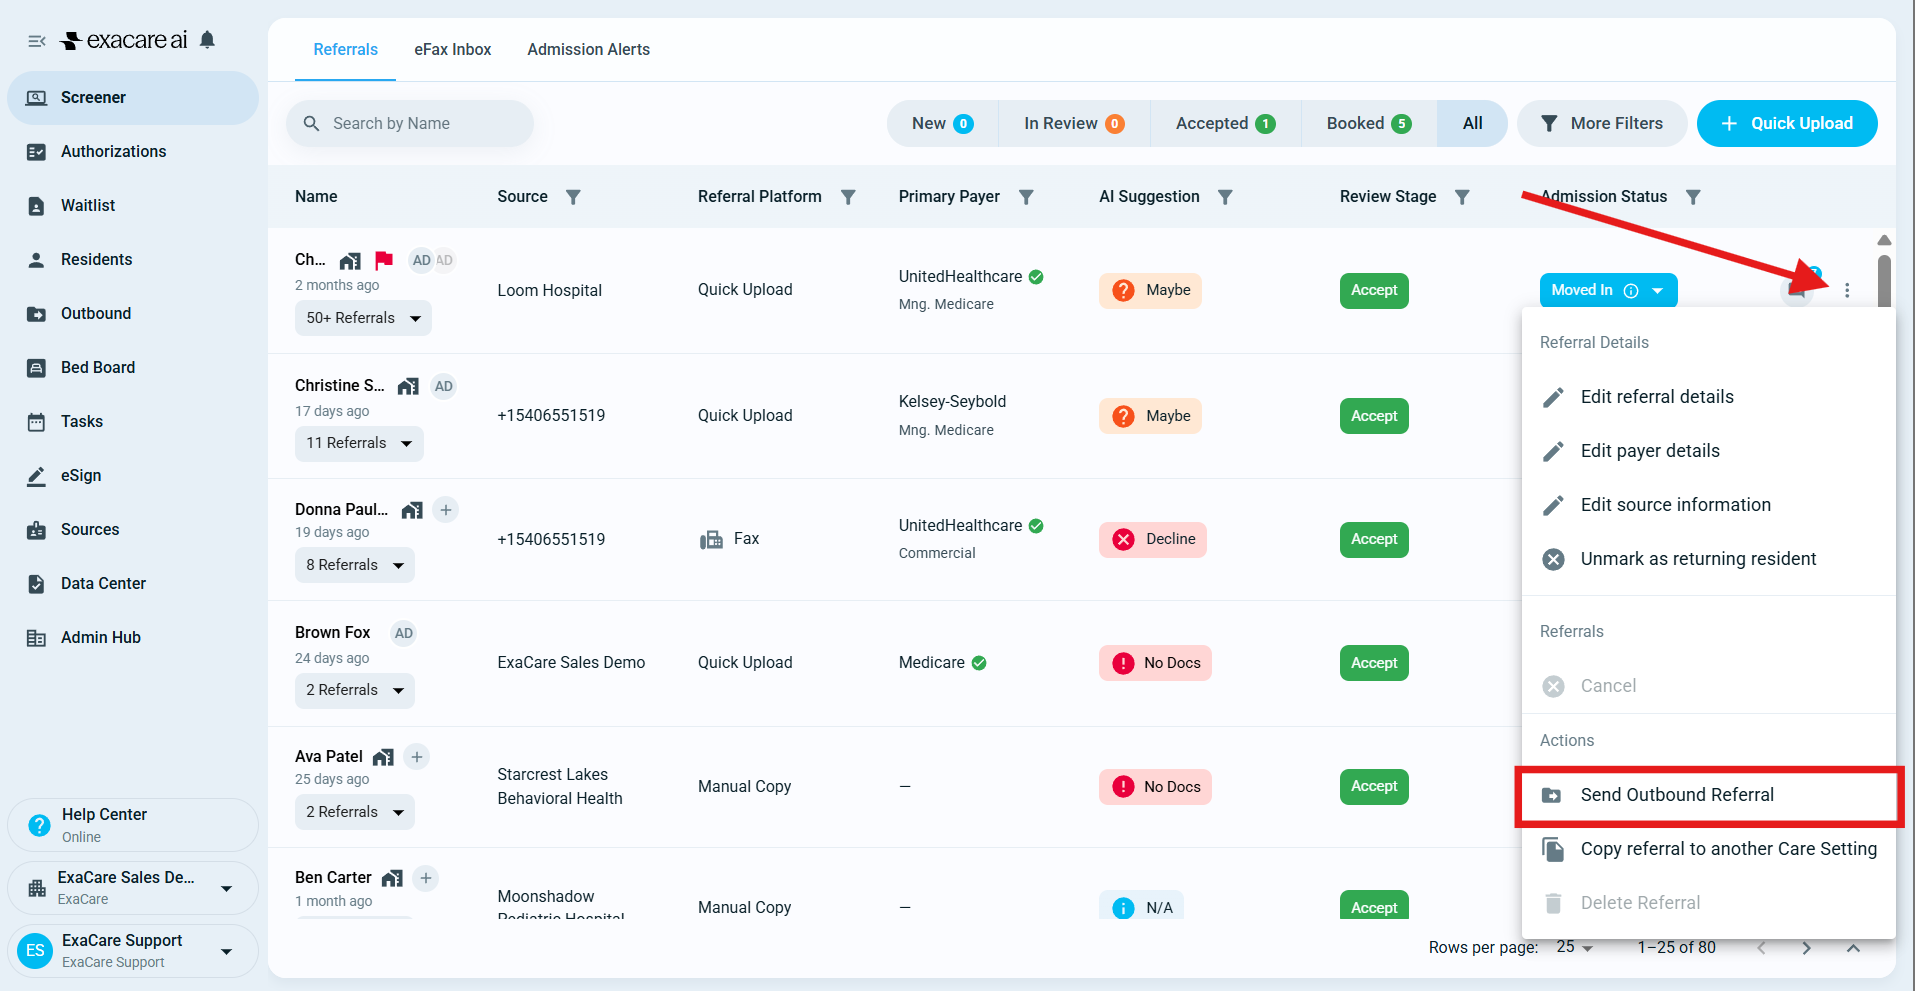Image resolution: width=1915 pixels, height=991 pixels.
Task: Filter the Admission Status column
Action: [1693, 197]
